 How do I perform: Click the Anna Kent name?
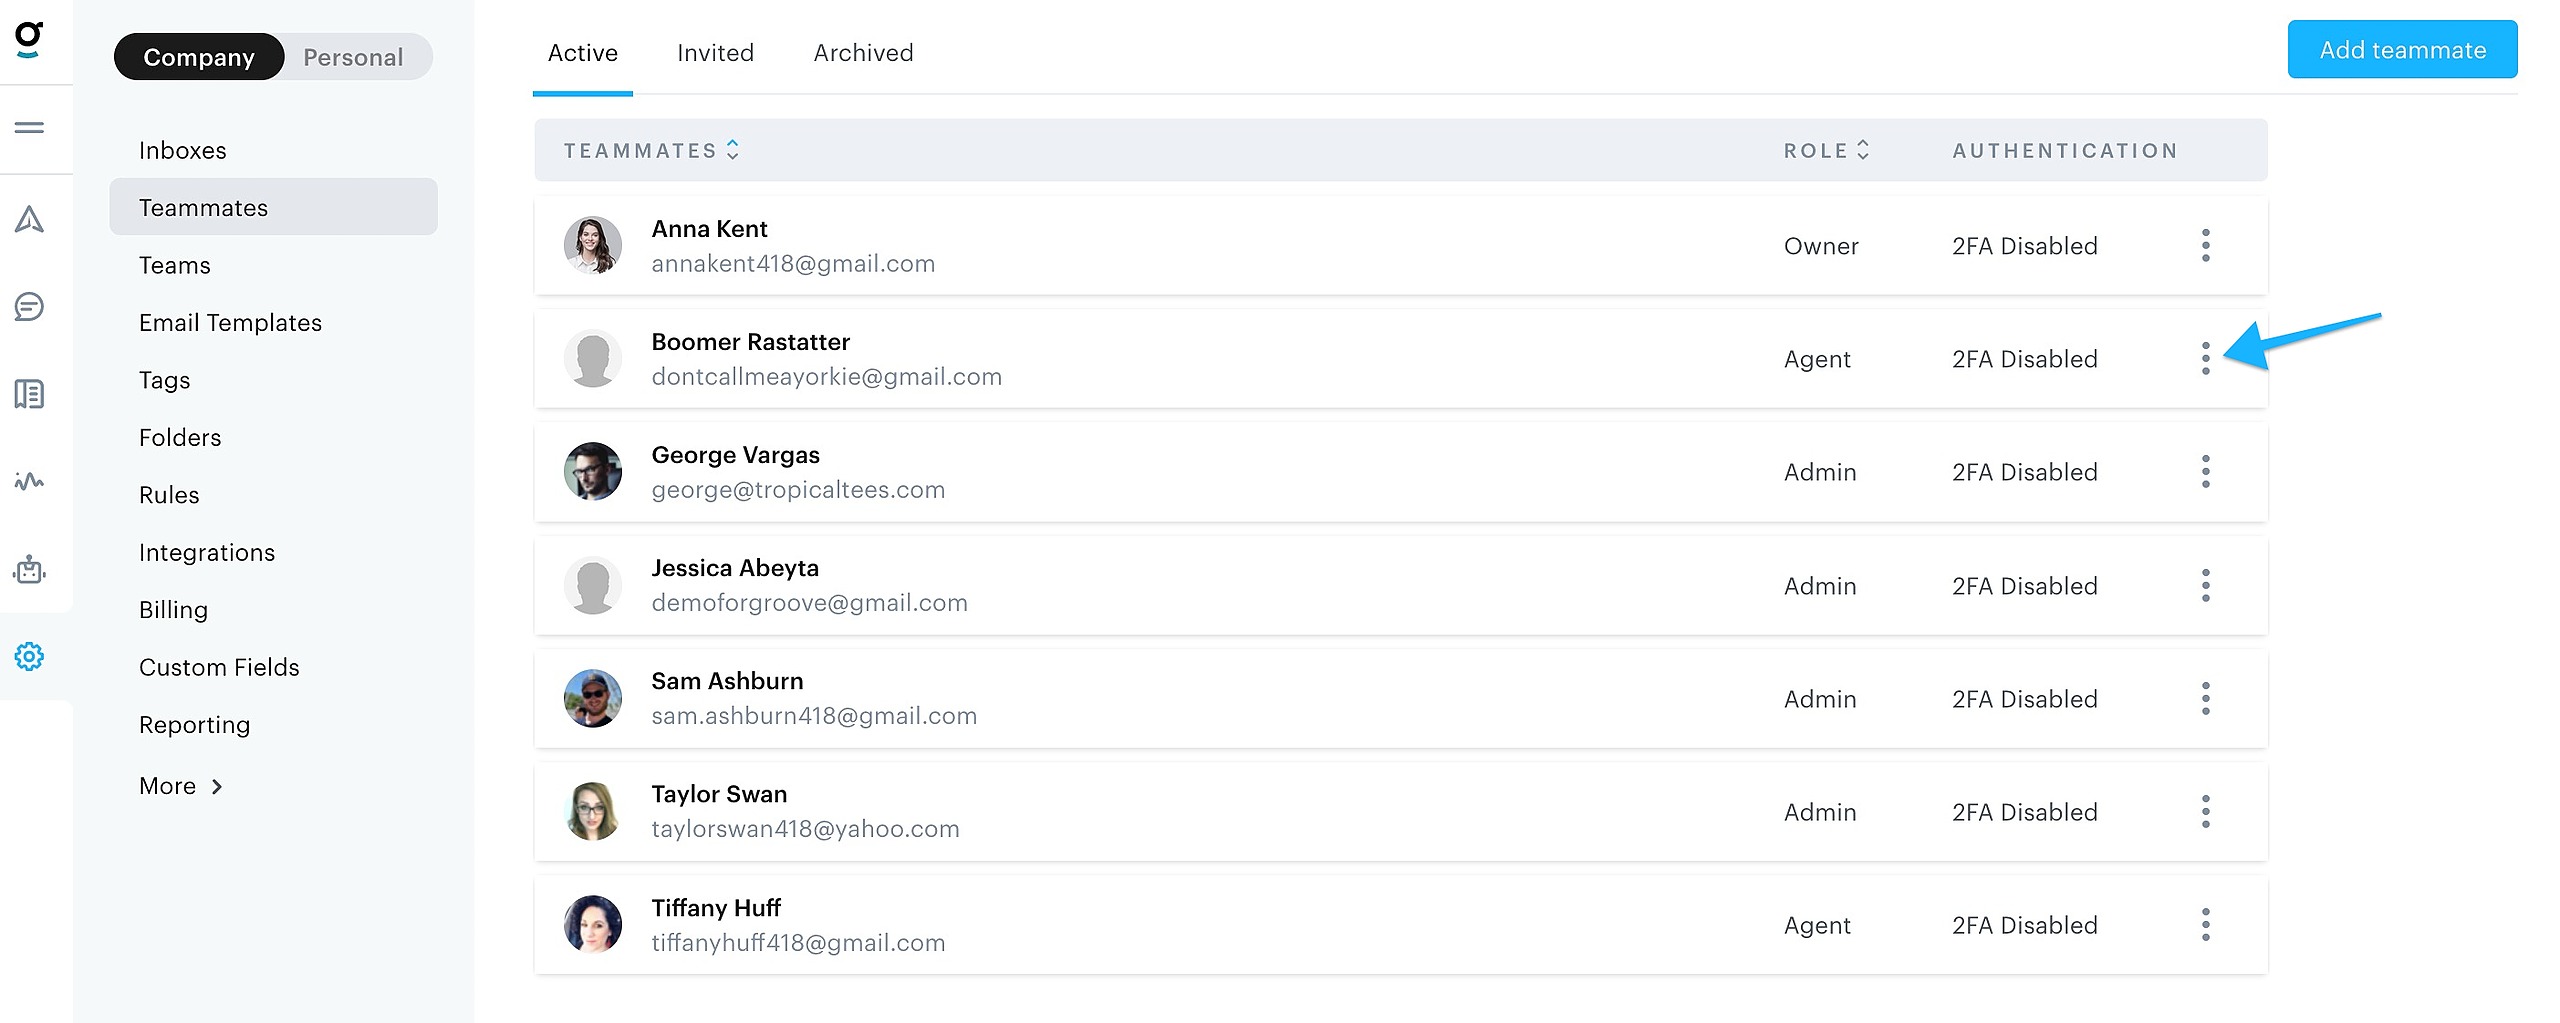(709, 229)
